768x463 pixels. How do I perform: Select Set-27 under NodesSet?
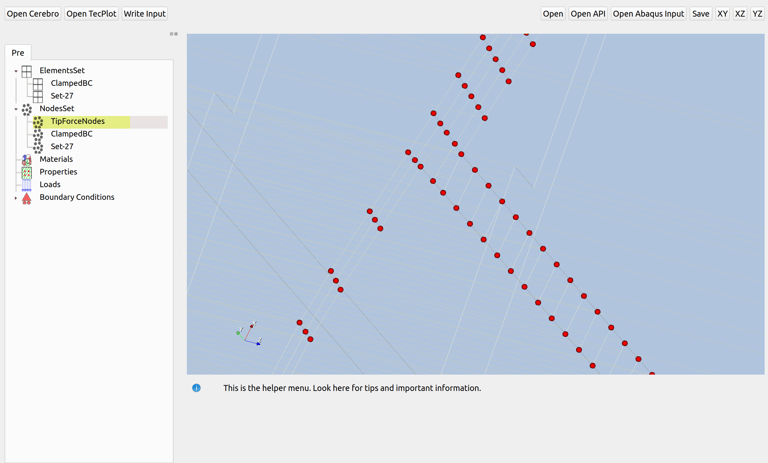pos(62,147)
